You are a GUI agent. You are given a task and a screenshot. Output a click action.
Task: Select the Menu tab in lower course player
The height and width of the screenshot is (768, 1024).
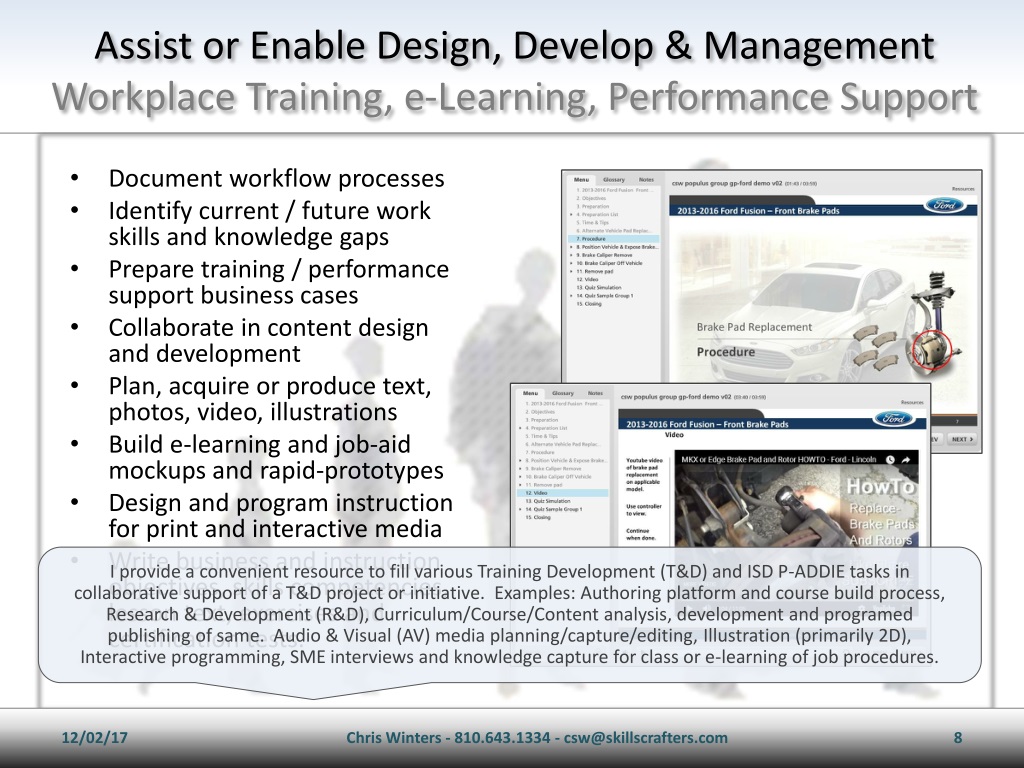(530, 393)
